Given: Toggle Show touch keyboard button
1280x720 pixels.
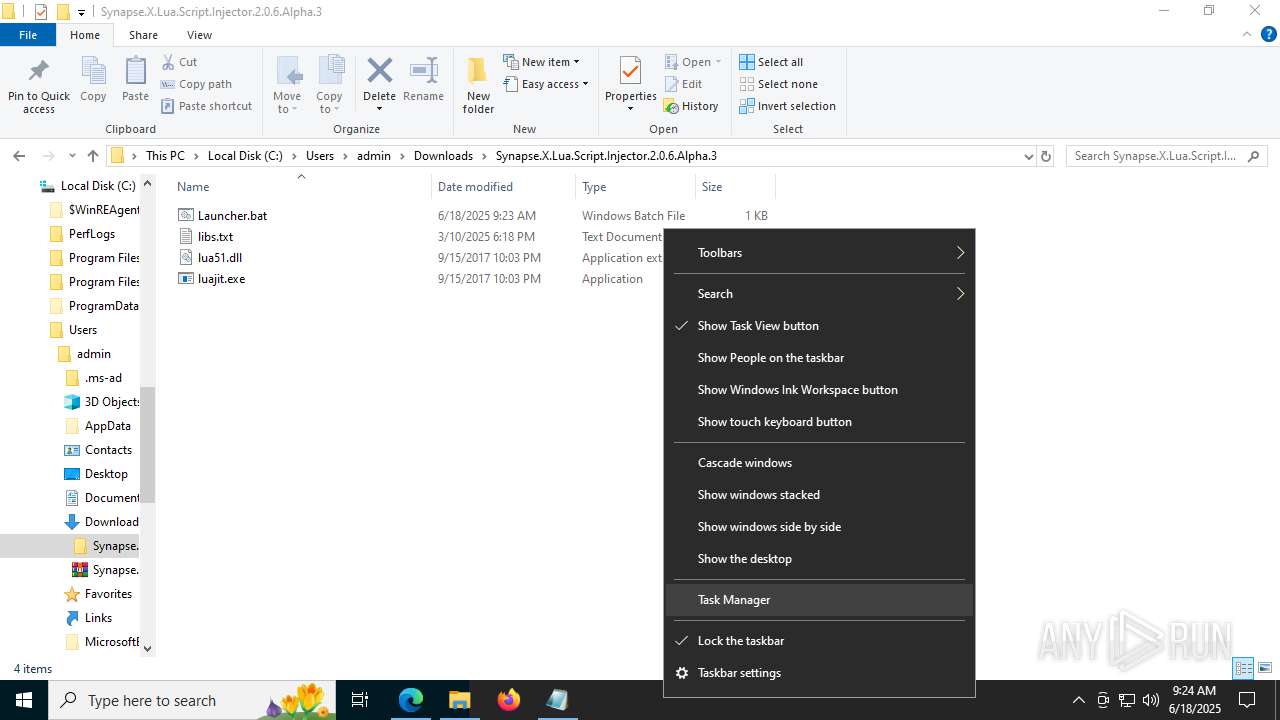Looking at the screenshot, I should [819, 422].
